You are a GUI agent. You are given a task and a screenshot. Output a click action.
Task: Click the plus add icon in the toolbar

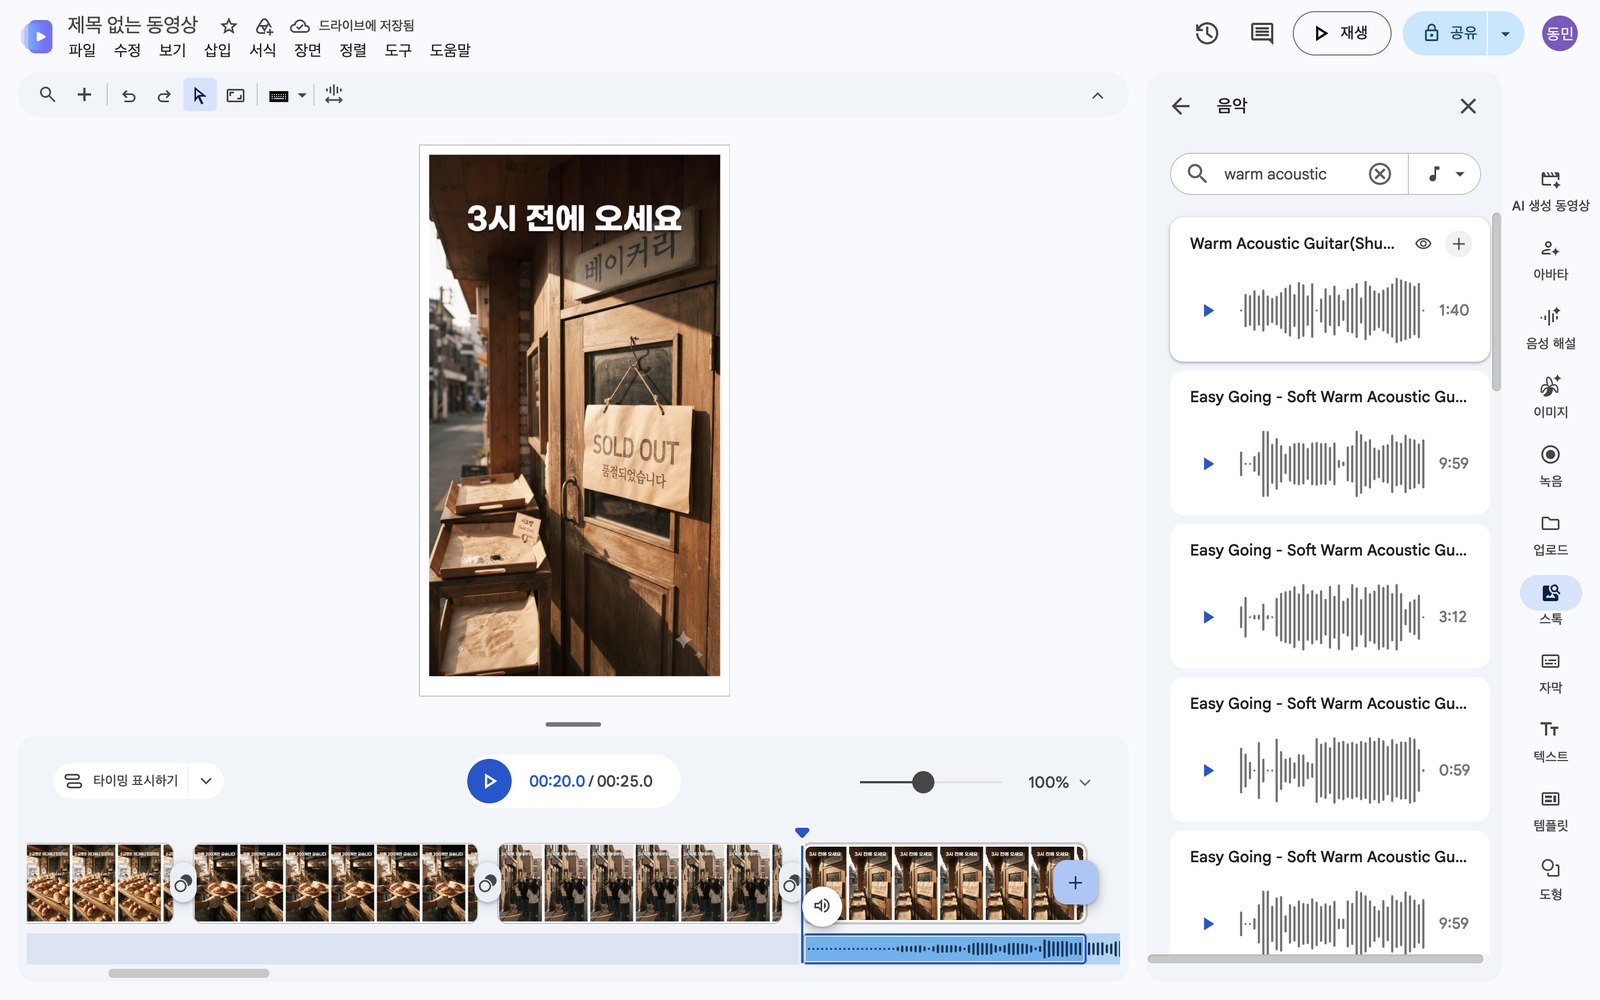[x=84, y=95]
